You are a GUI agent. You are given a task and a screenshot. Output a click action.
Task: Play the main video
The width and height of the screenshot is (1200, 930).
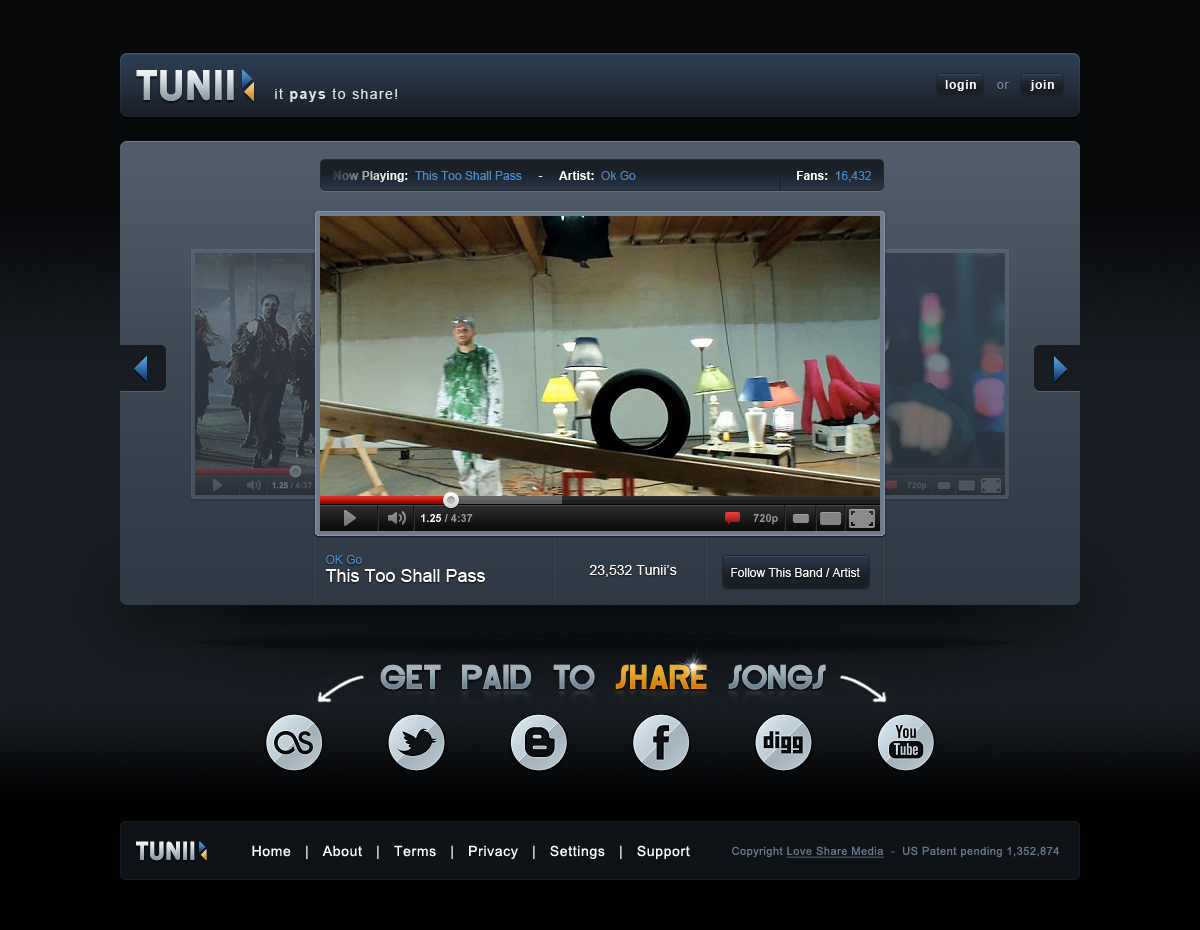click(x=349, y=518)
